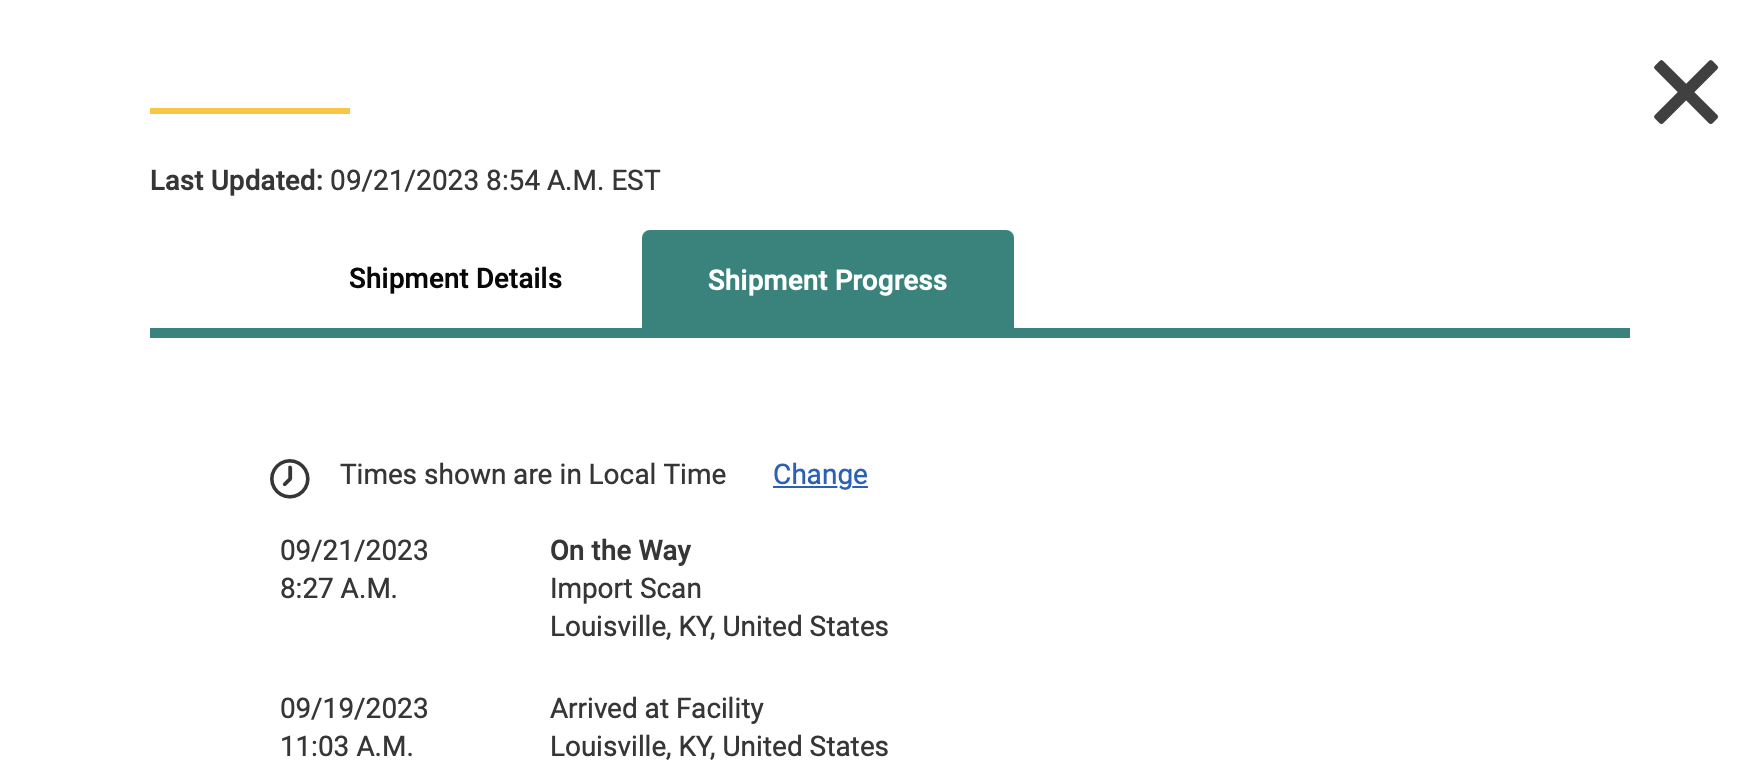Click the green divider line below tabs
Viewport: 1752px width, 782px height.
[x=1300, y=333]
